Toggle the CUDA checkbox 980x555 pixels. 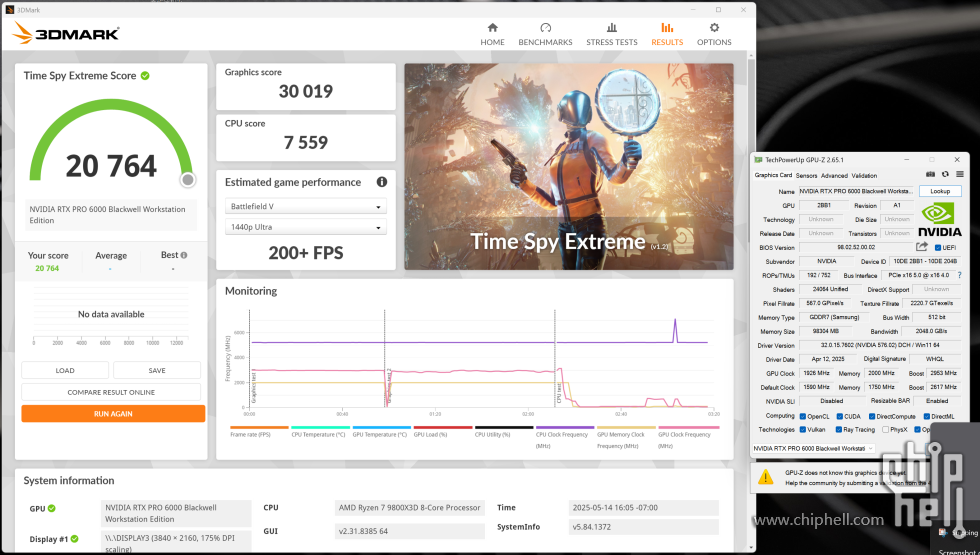838,416
